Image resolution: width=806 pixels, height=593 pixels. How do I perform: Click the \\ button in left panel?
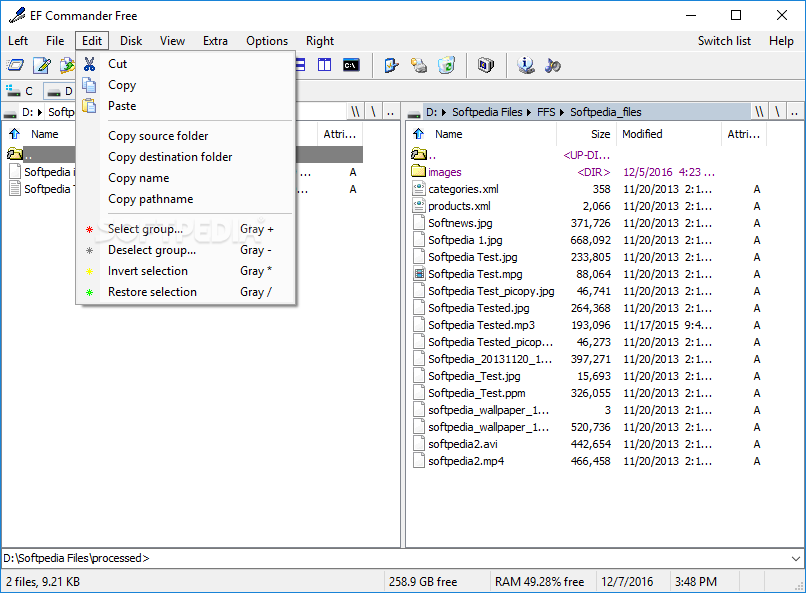[355, 112]
